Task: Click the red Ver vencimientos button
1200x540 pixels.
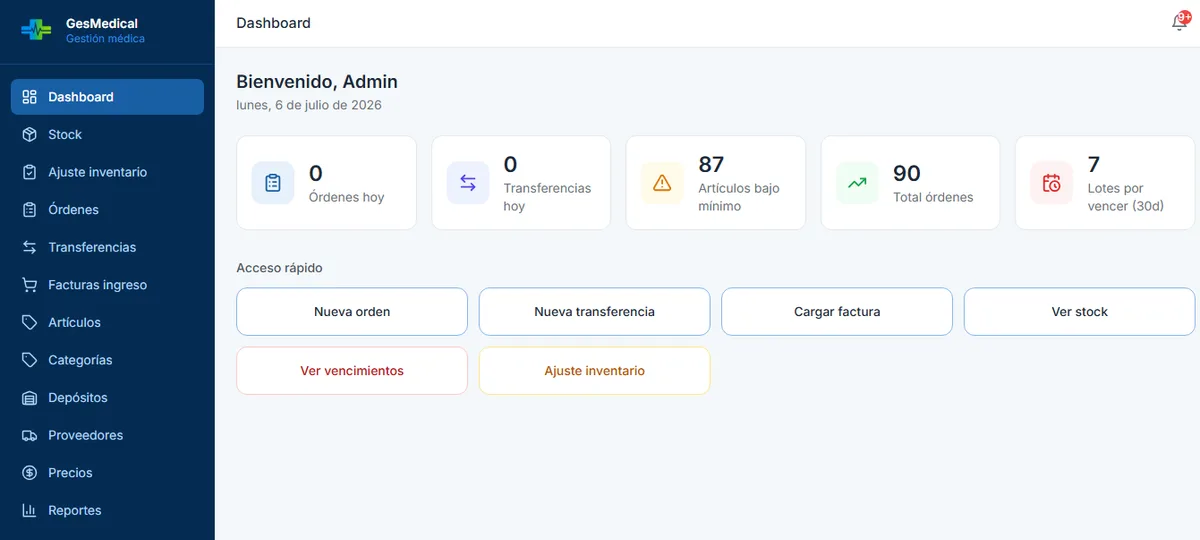Action: (x=352, y=371)
